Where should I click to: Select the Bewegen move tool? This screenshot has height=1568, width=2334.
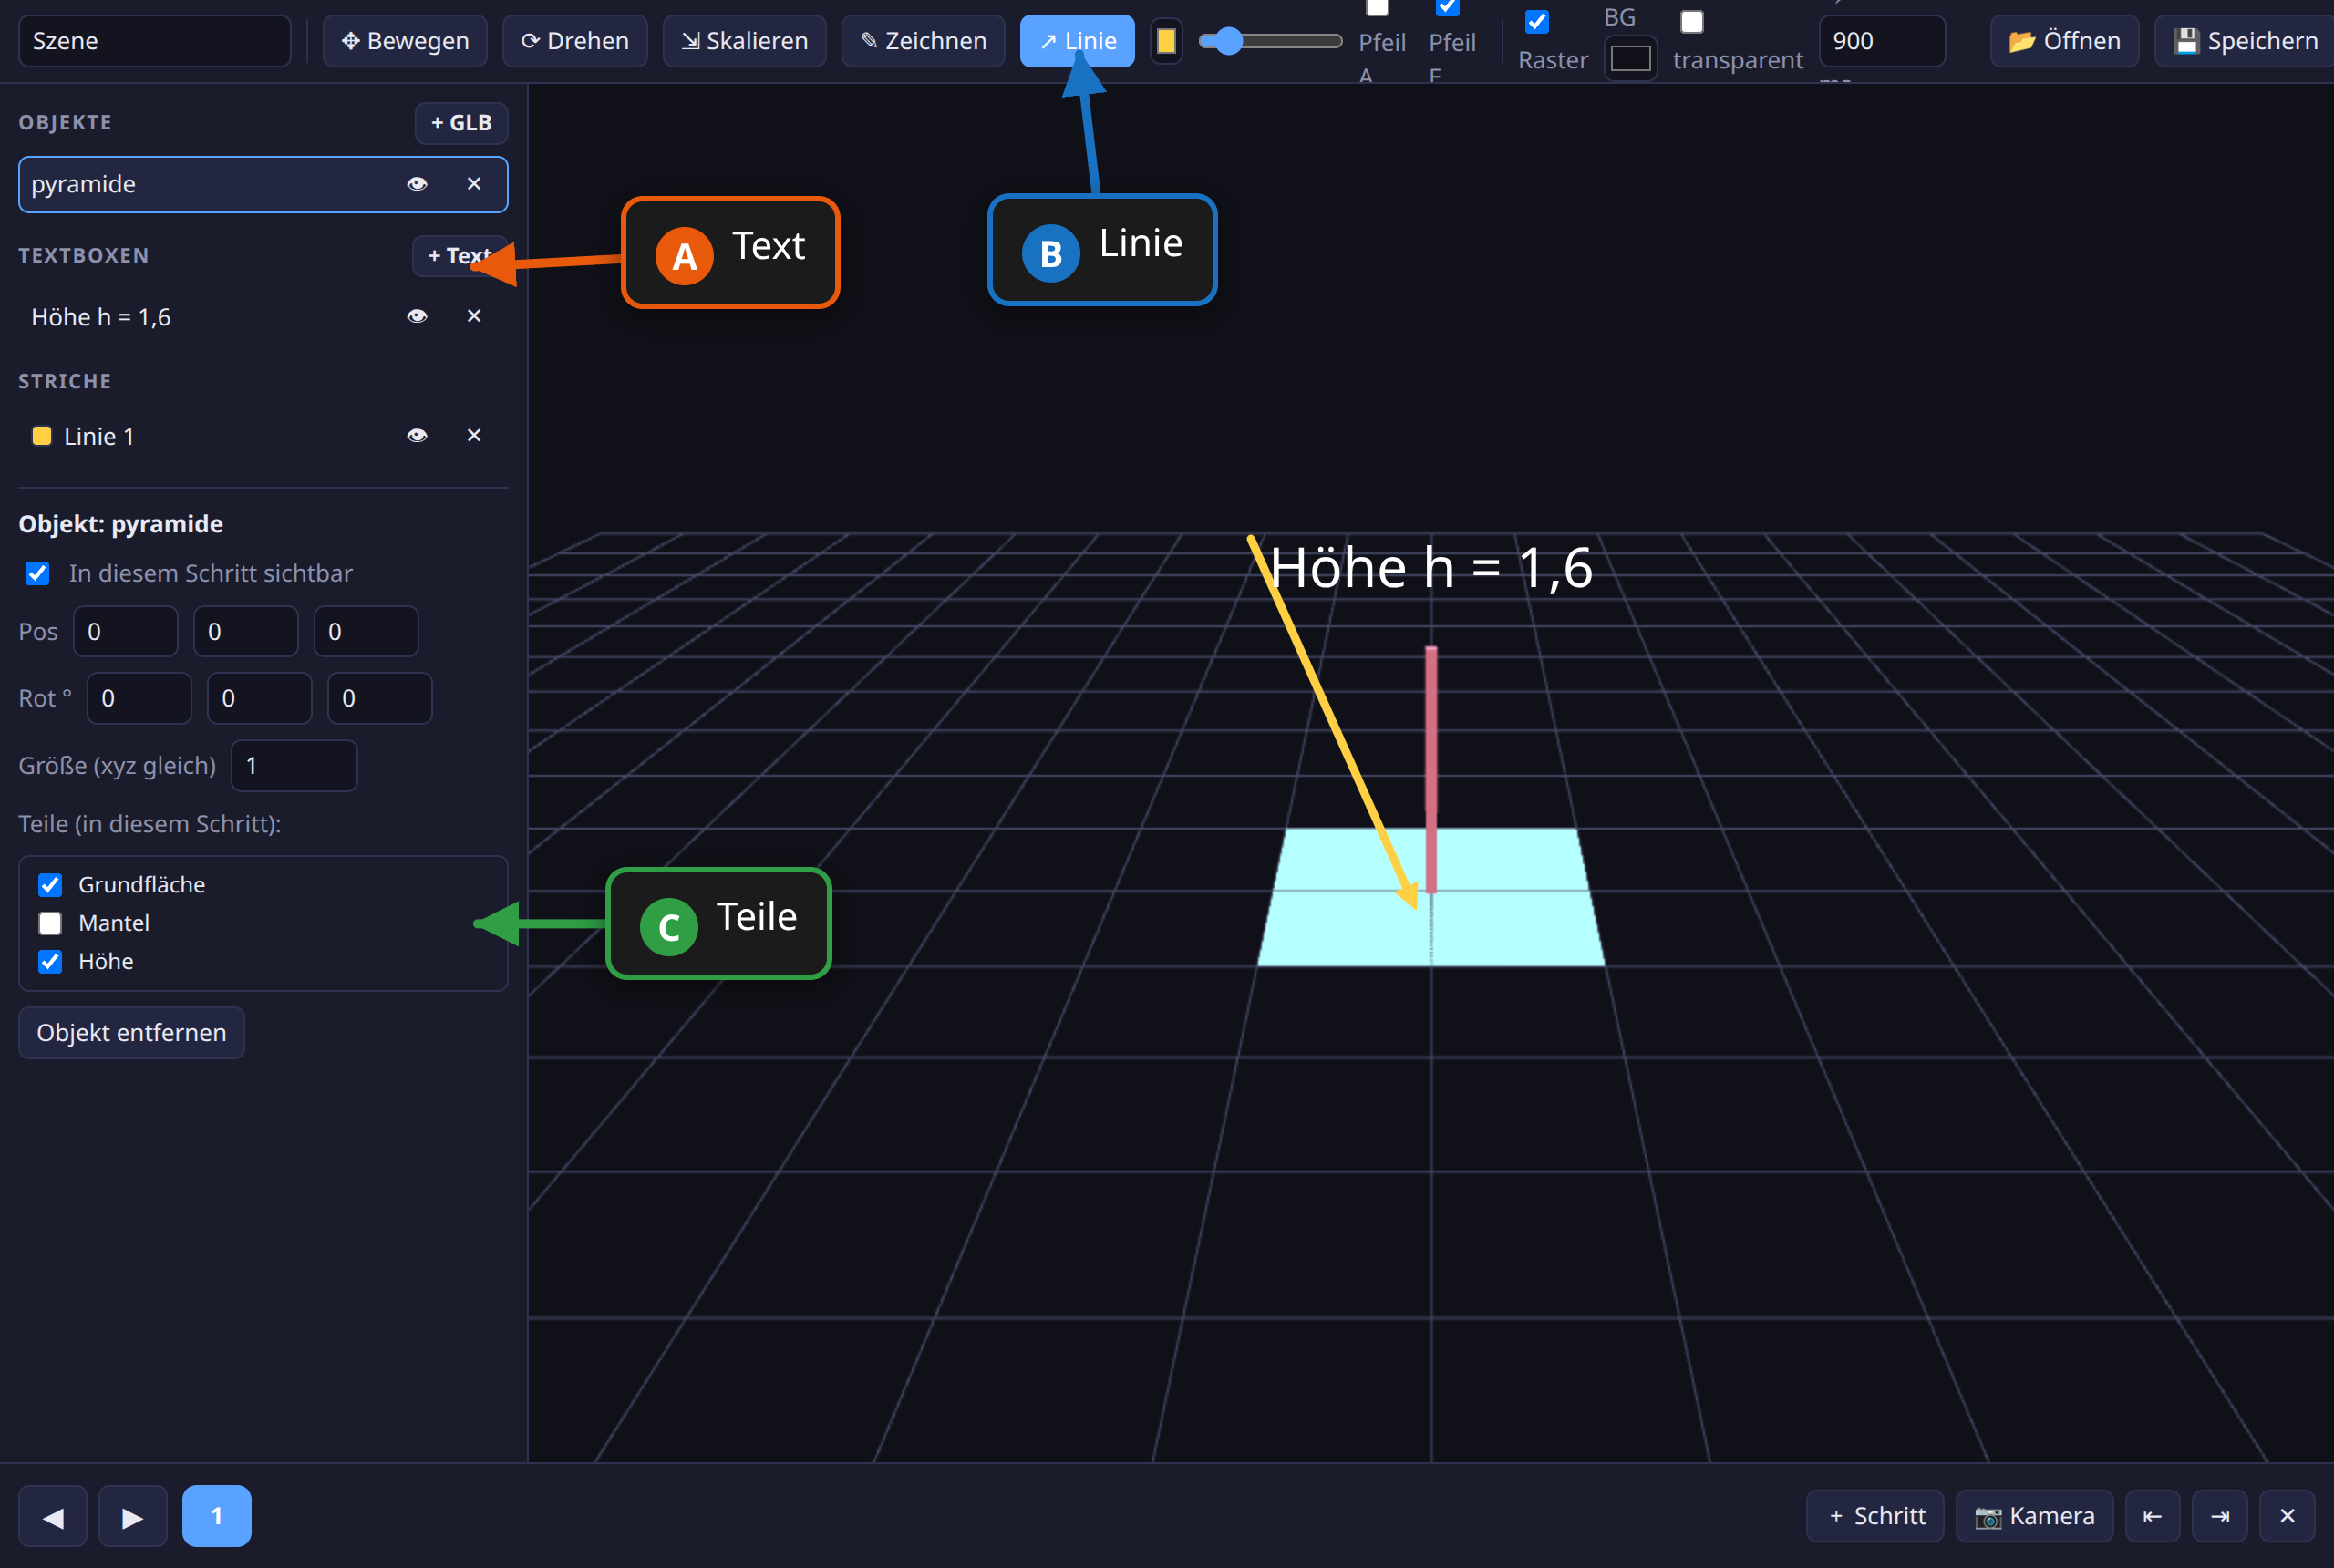pos(405,41)
